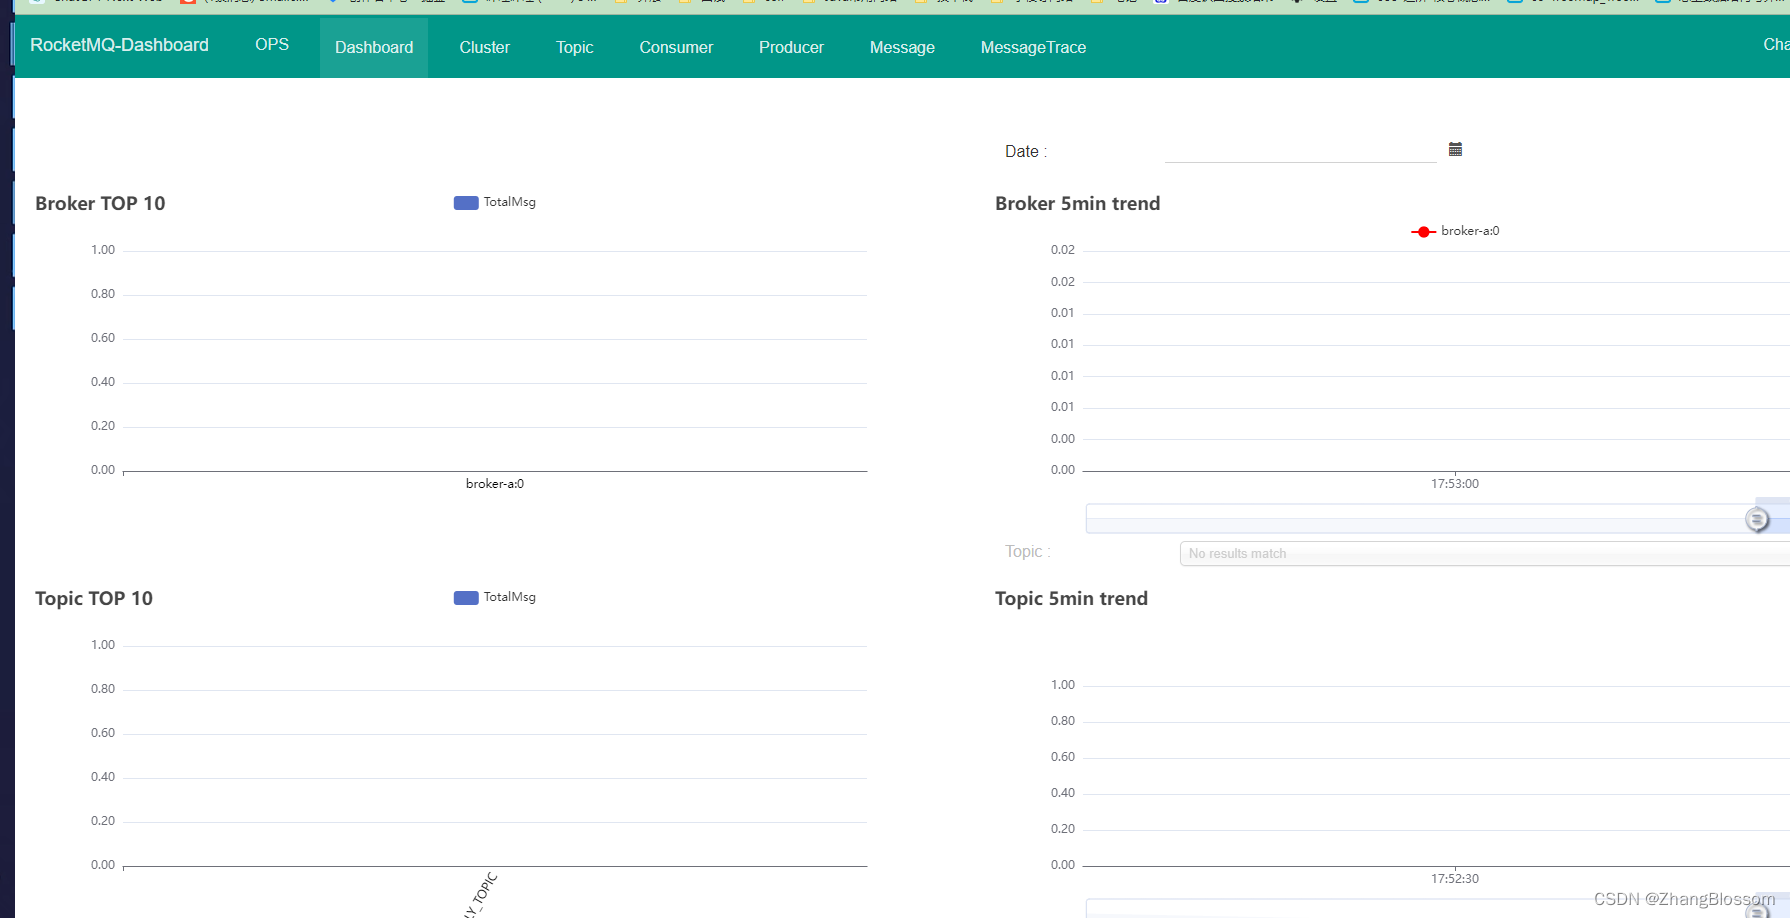Click the 17:52:30 time label in Topic trend

1455,879
